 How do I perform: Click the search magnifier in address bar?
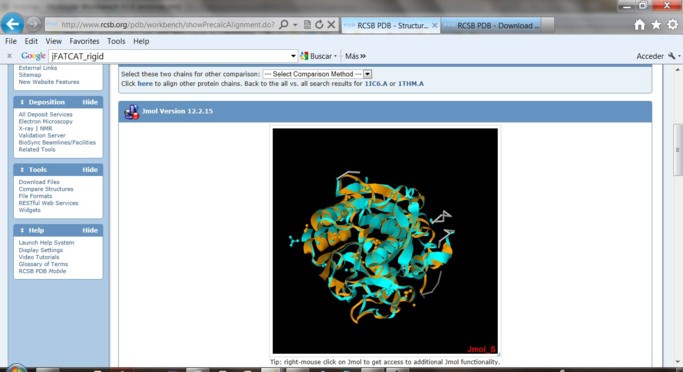point(284,25)
